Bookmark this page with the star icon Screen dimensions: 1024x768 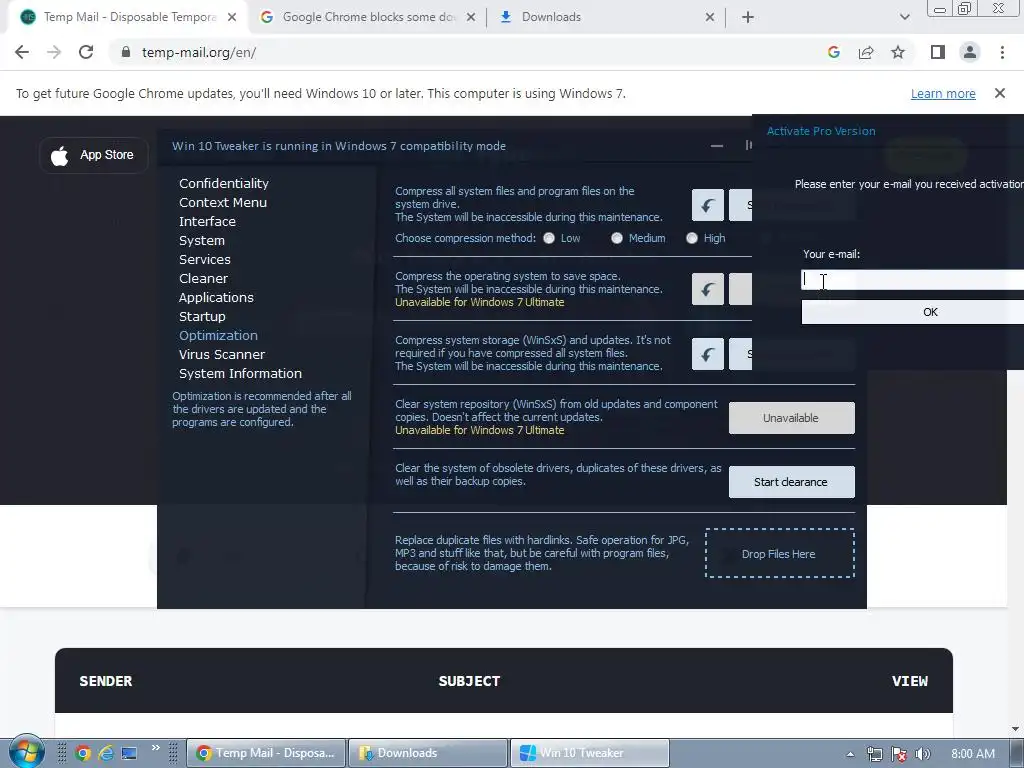coord(898,52)
